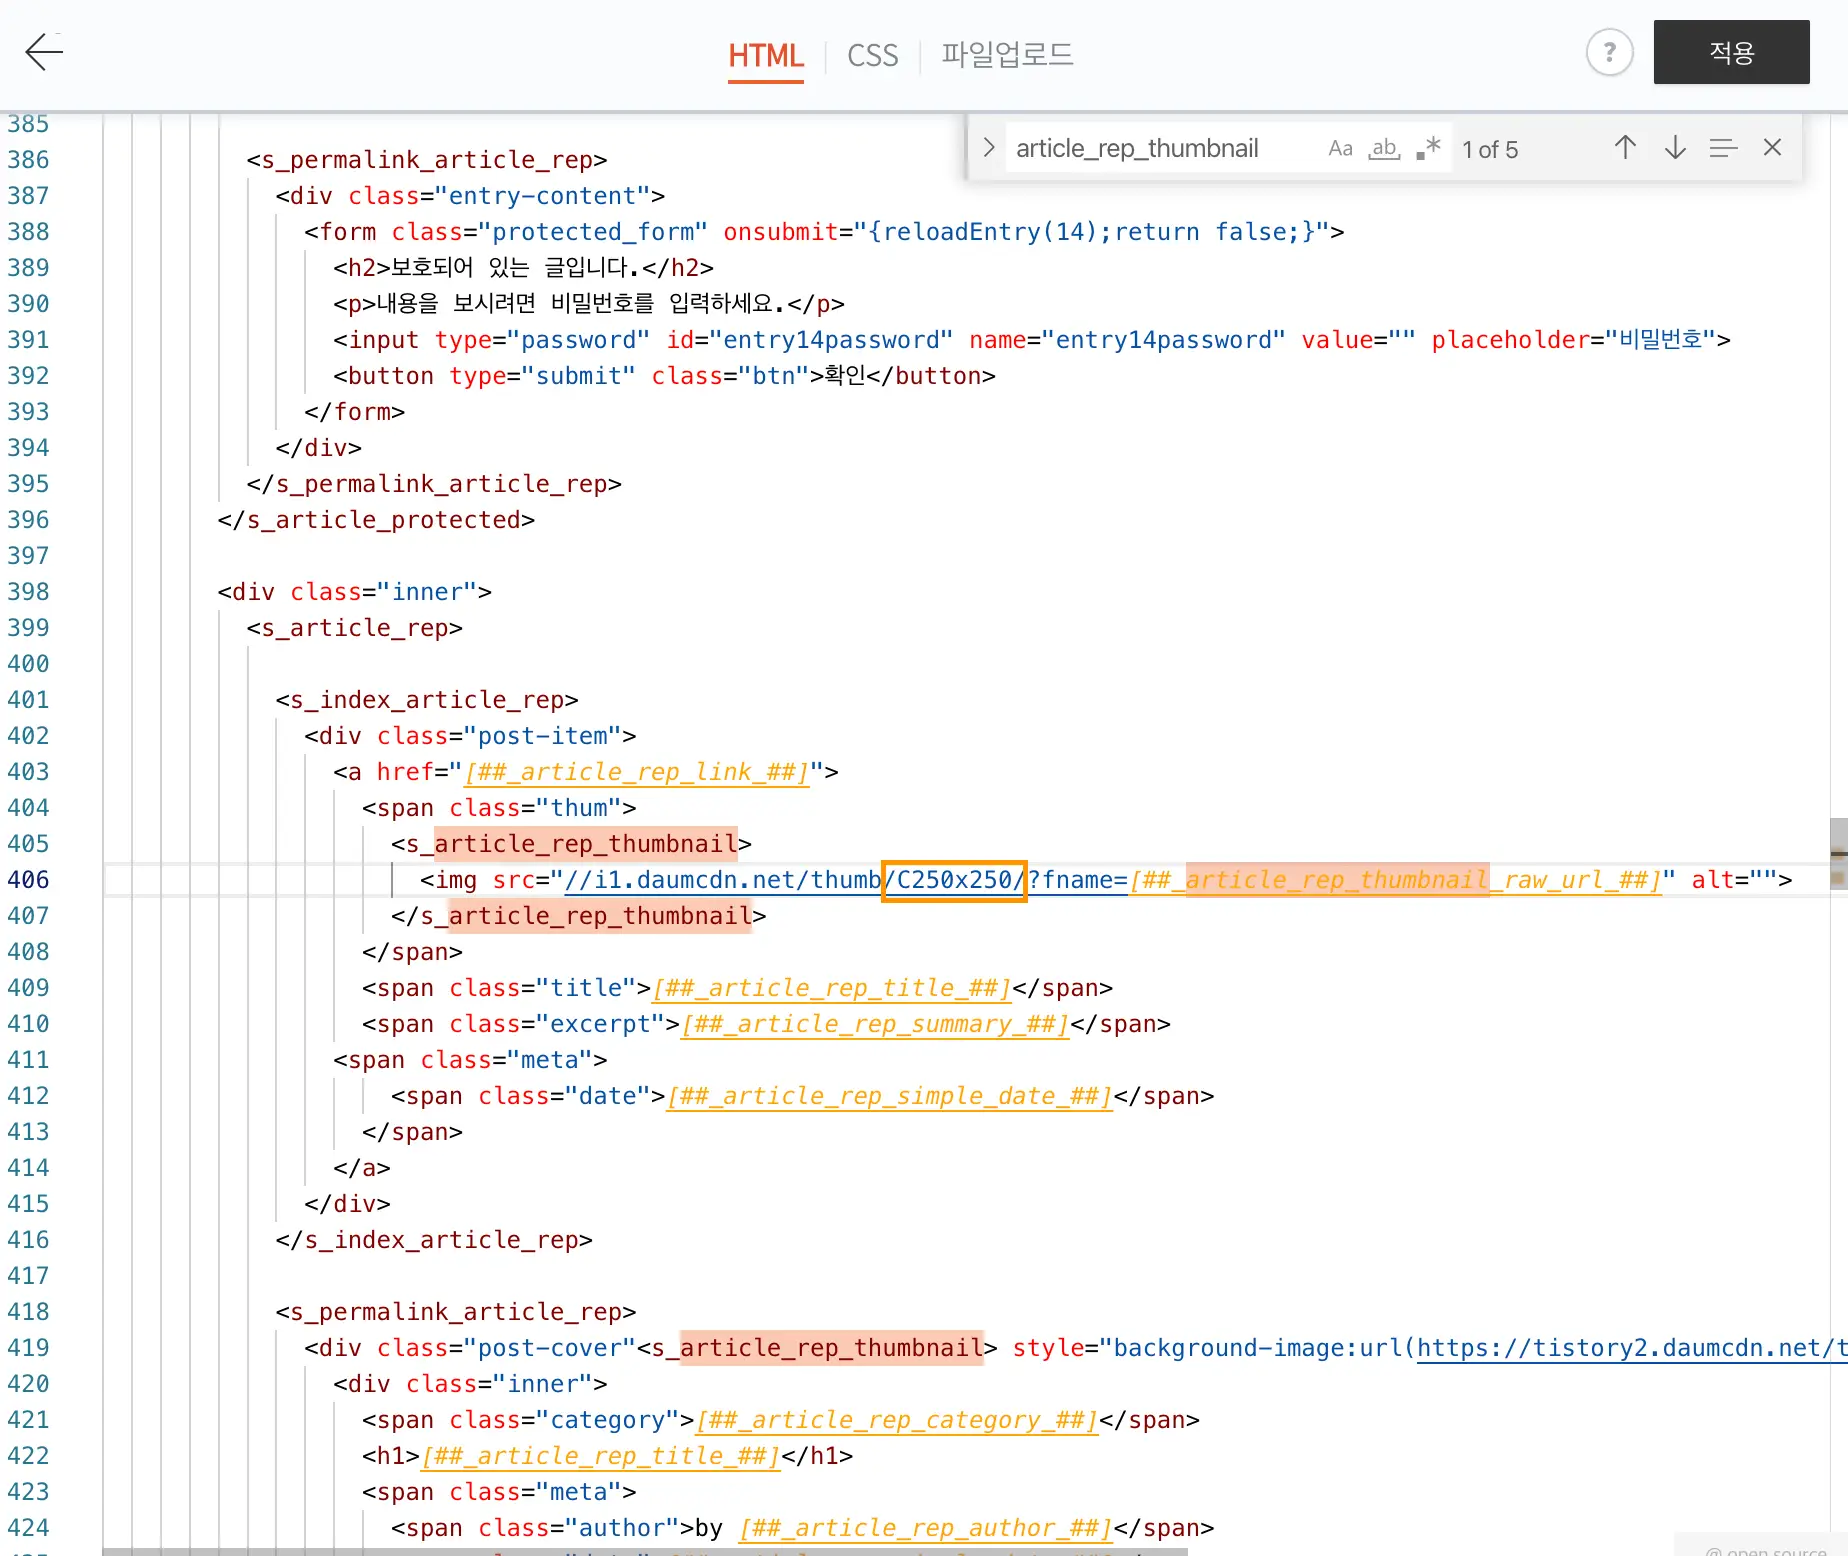Viewport: 1848px width, 1556px height.
Task: Expand the find widget replace toggle chevron
Action: tap(988, 148)
